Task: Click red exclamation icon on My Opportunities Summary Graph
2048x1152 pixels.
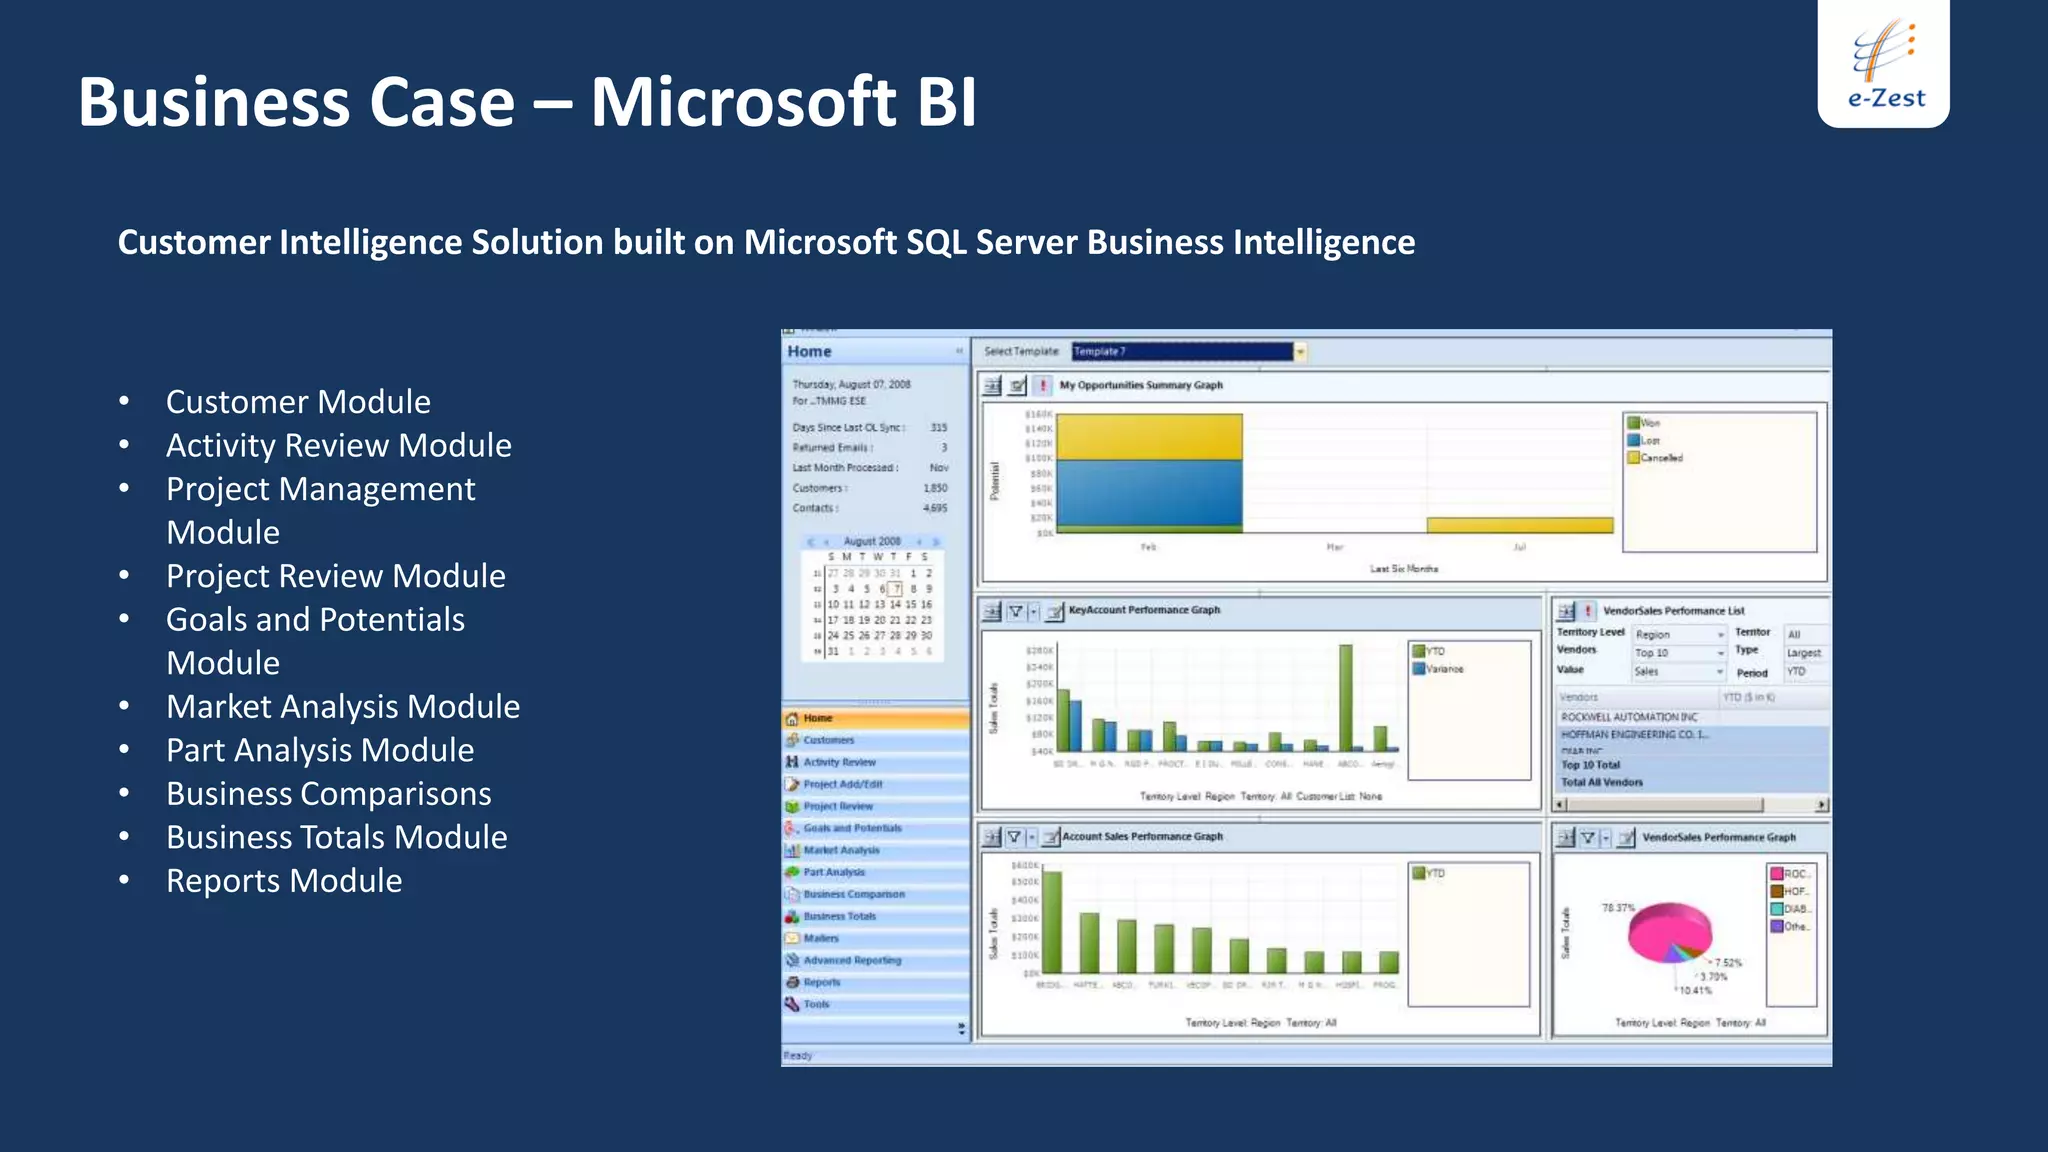Action: [x=1043, y=385]
